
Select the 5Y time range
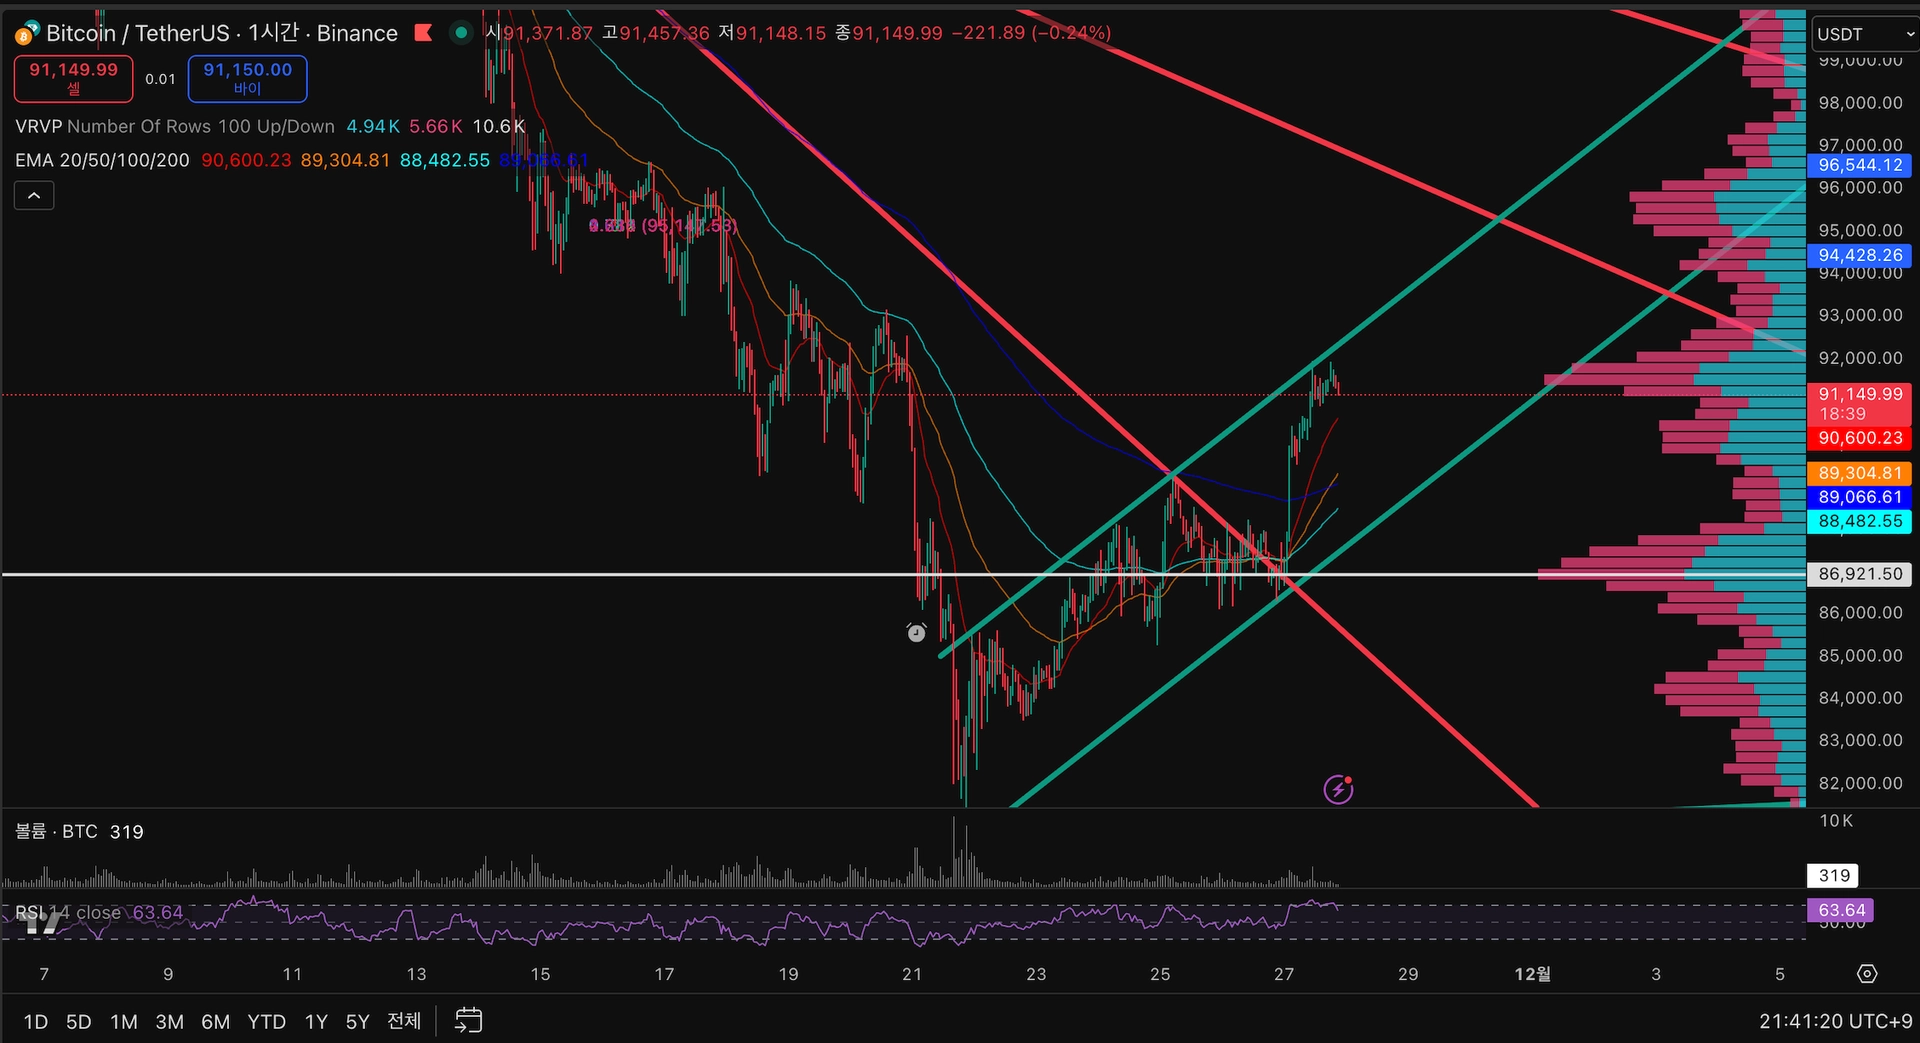357,1021
